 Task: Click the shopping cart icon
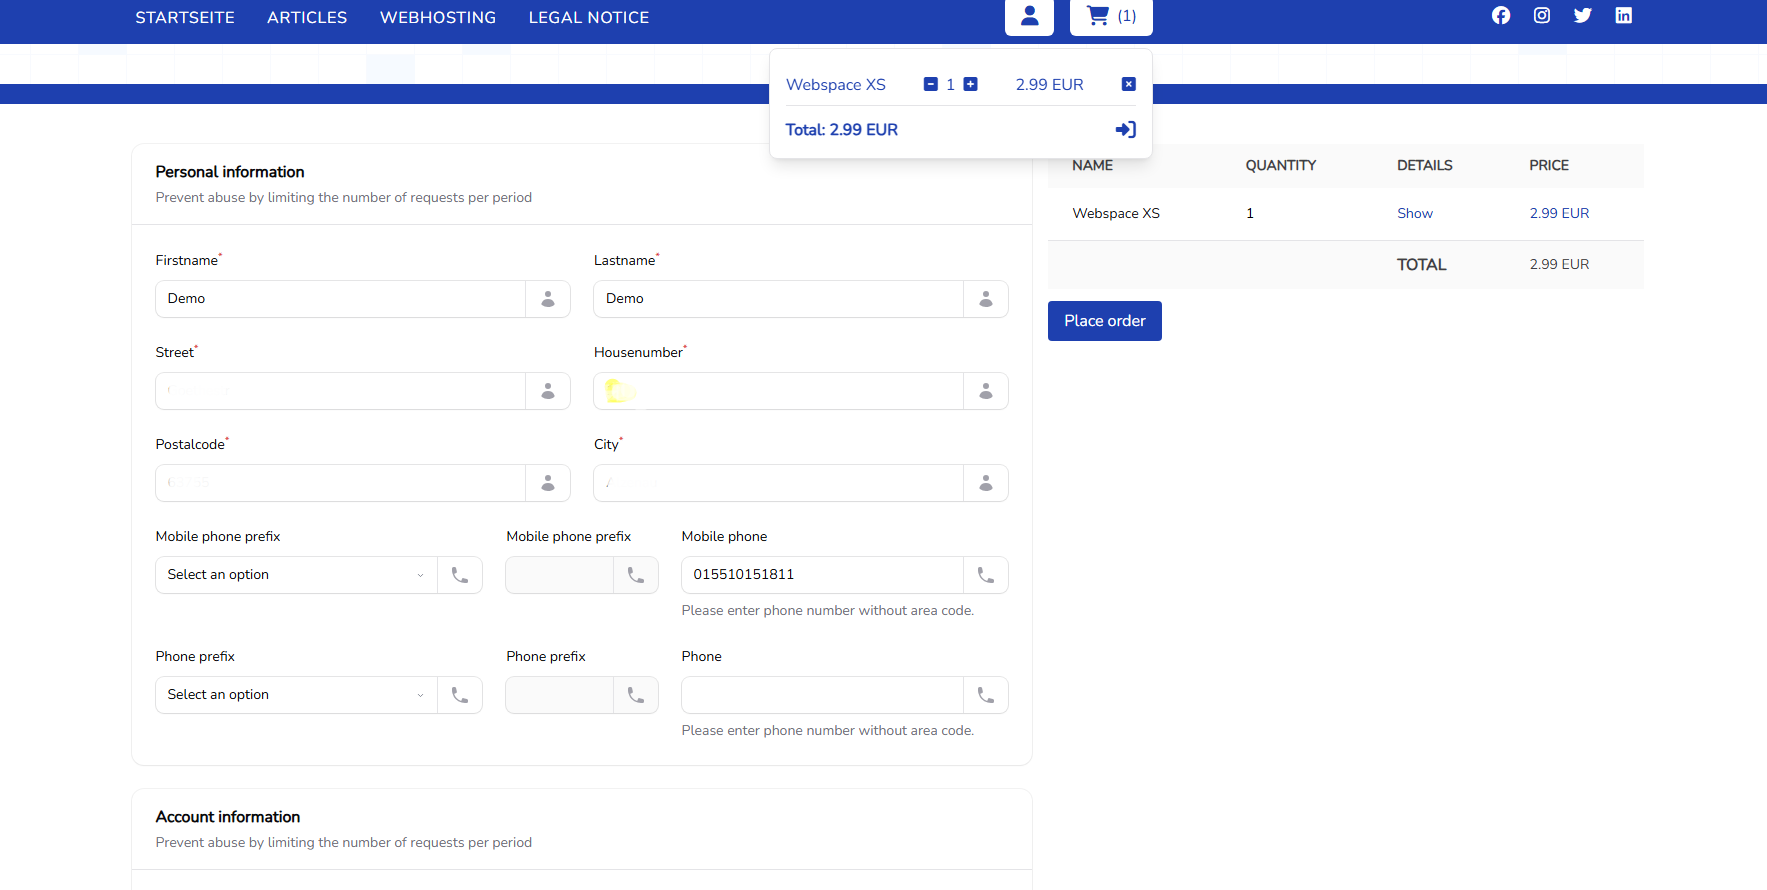coord(1098,16)
